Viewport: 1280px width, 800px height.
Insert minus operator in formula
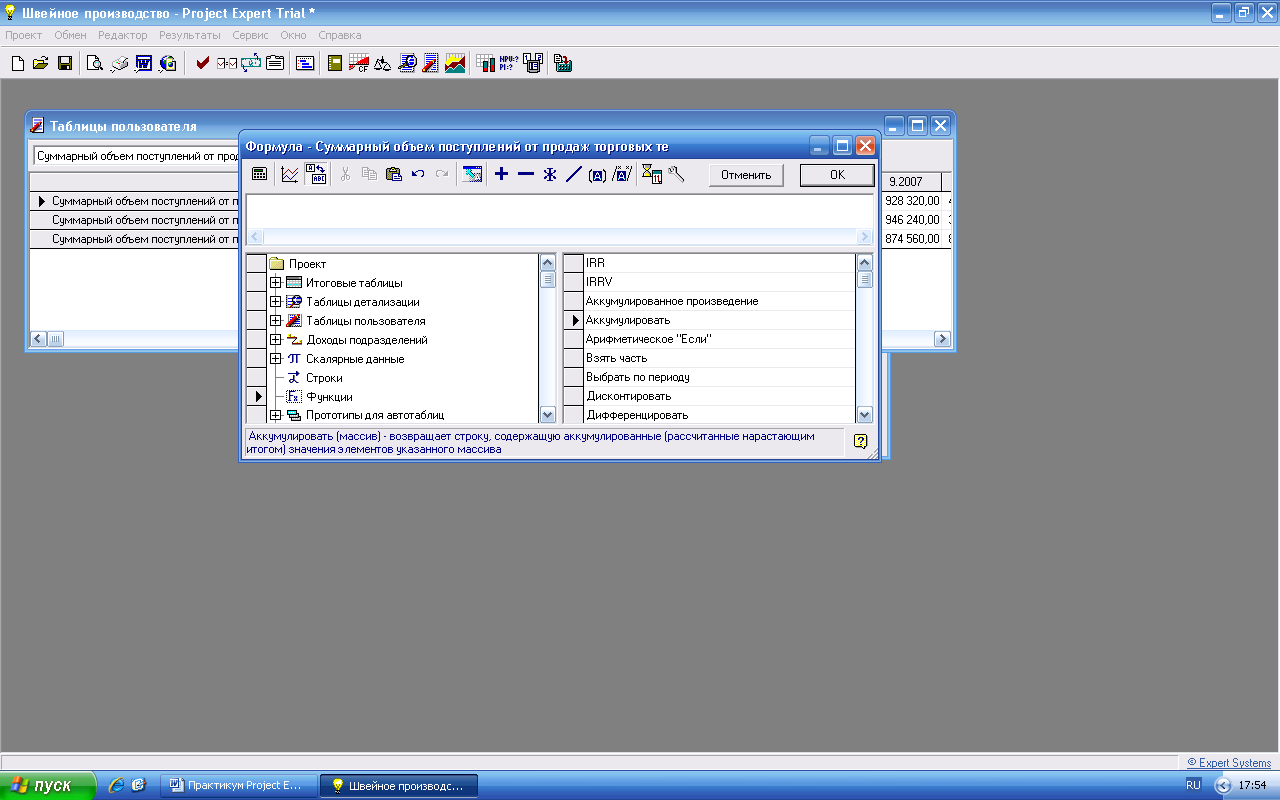[526, 174]
